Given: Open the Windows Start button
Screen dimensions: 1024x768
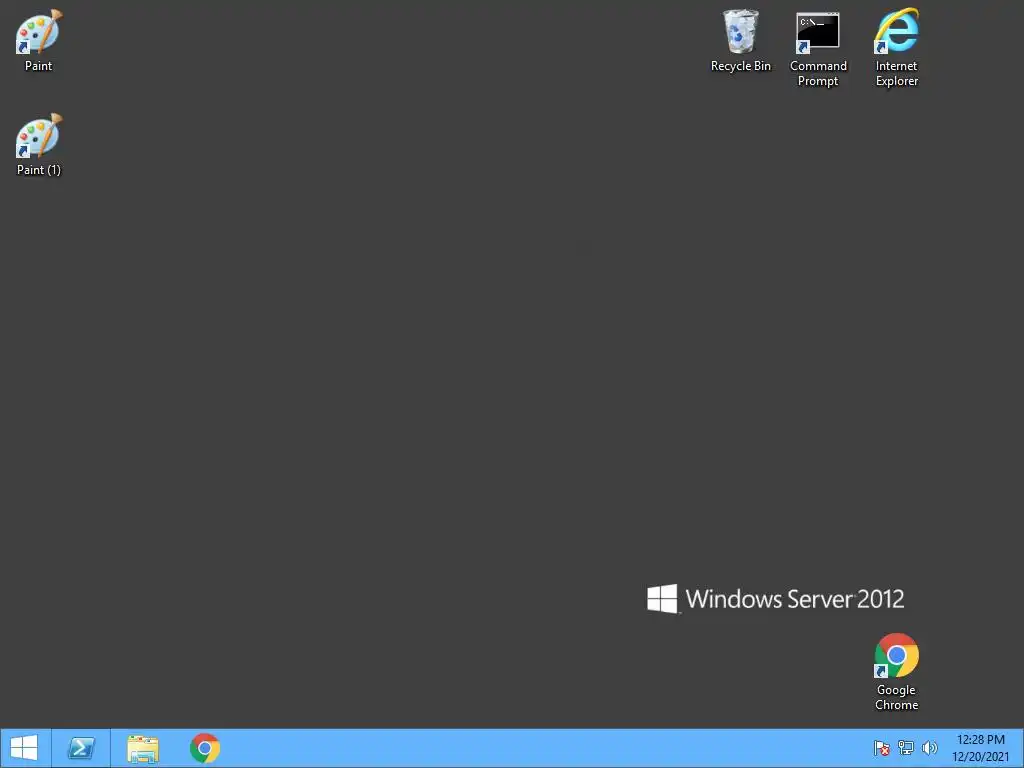Looking at the screenshot, I should click(x=25, y=748).
